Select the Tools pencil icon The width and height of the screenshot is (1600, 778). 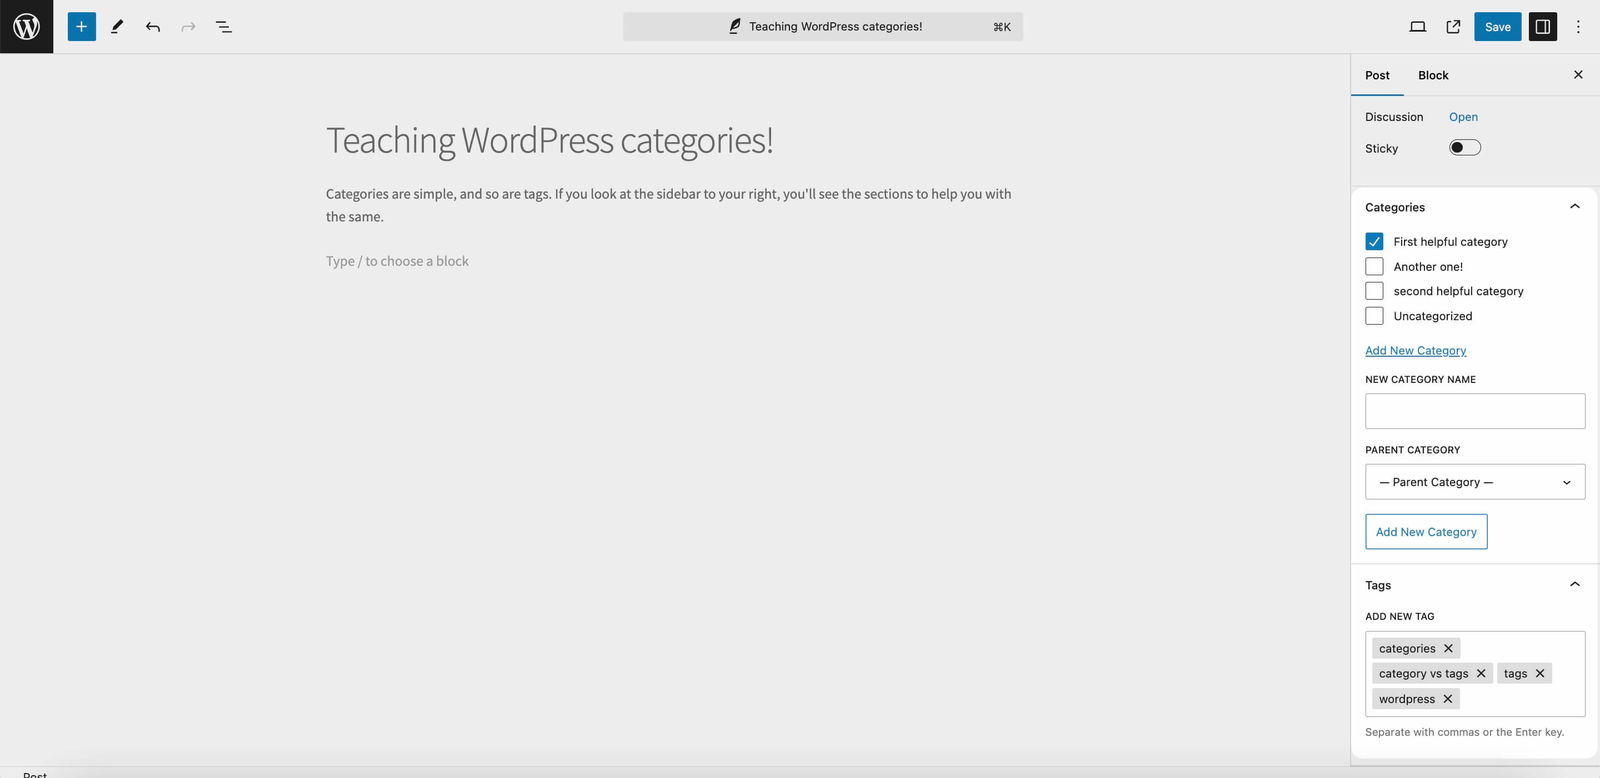click(117, 27)
